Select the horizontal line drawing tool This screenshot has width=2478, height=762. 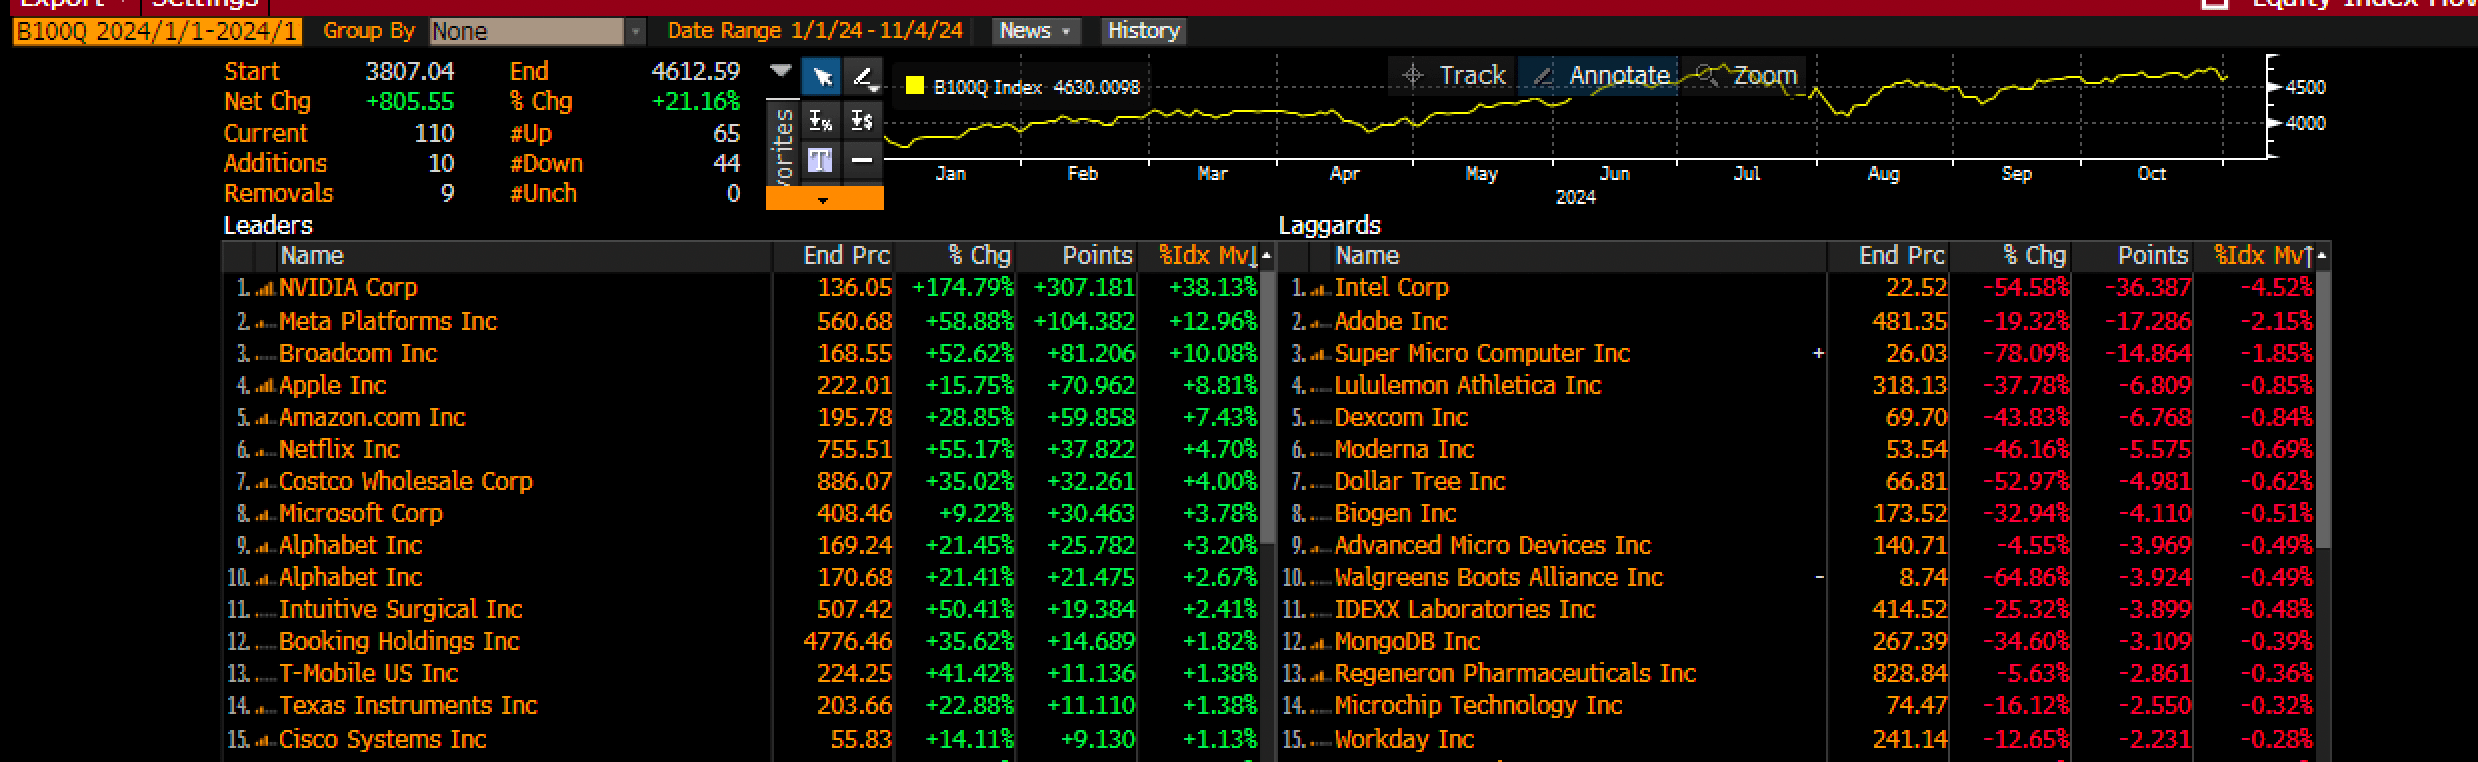862,160
